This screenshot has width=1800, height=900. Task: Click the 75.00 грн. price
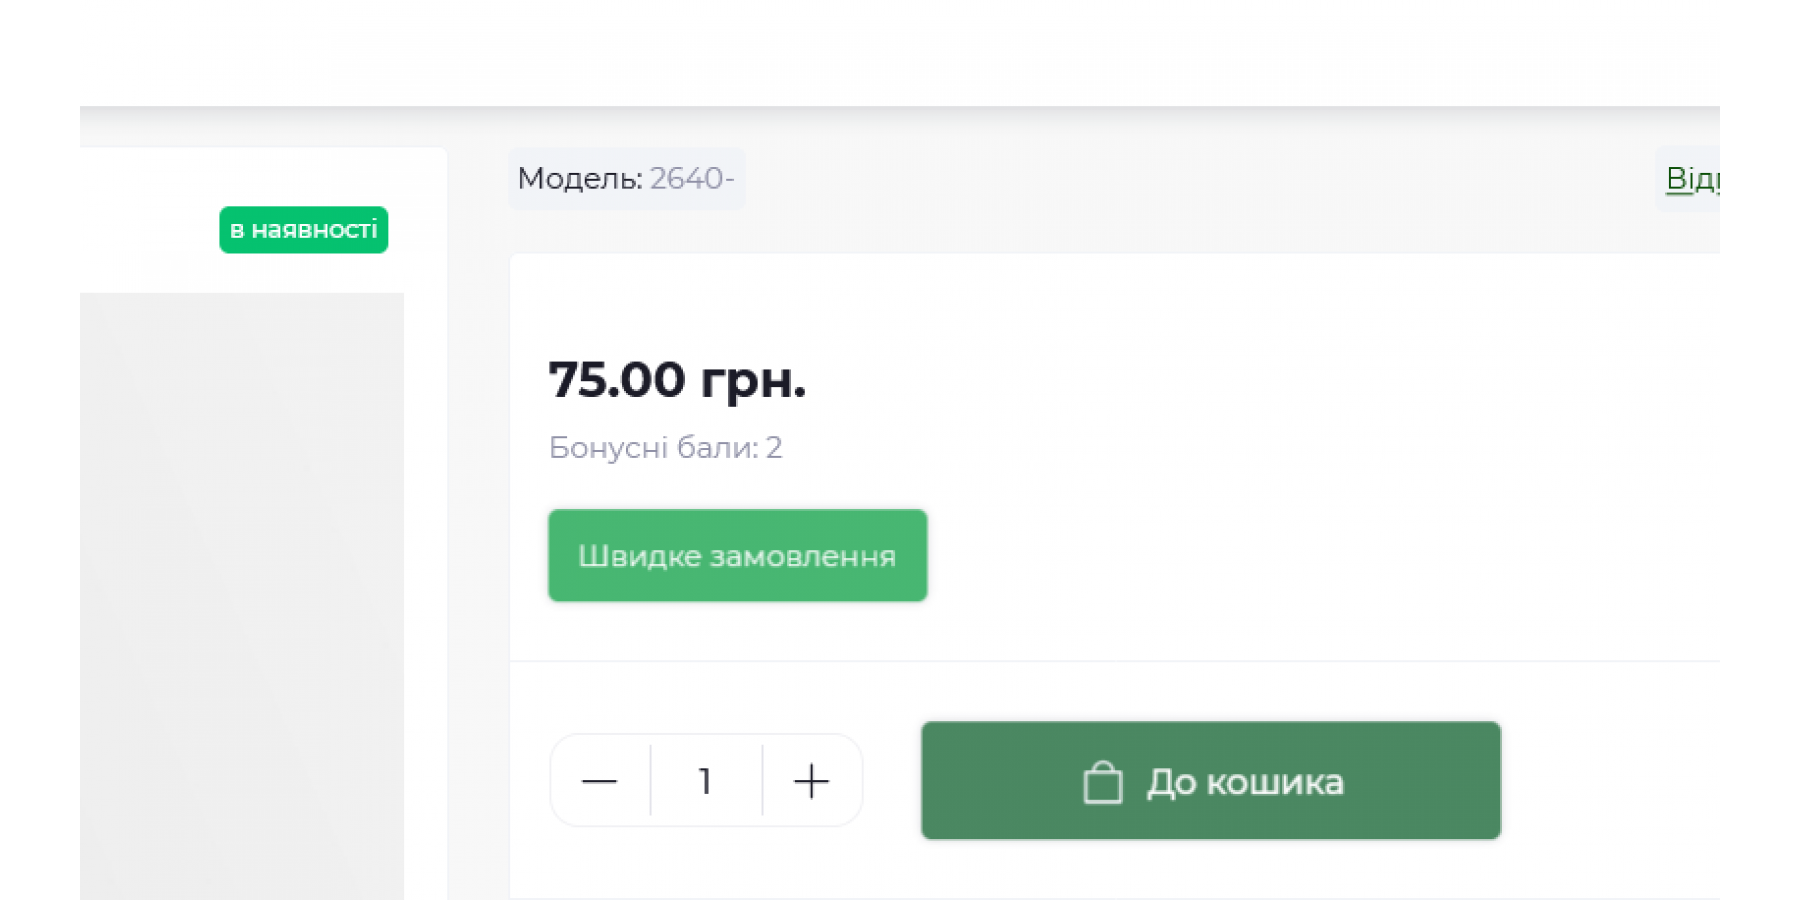[677, 380]
